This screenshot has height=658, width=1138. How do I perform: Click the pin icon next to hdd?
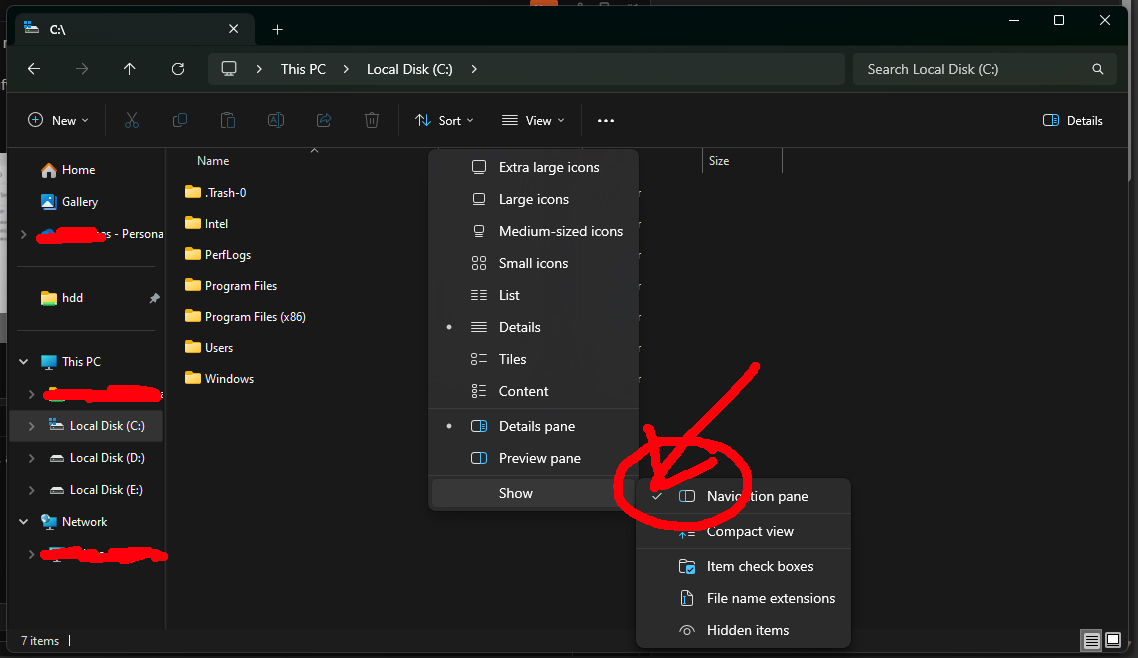[154, 298]
